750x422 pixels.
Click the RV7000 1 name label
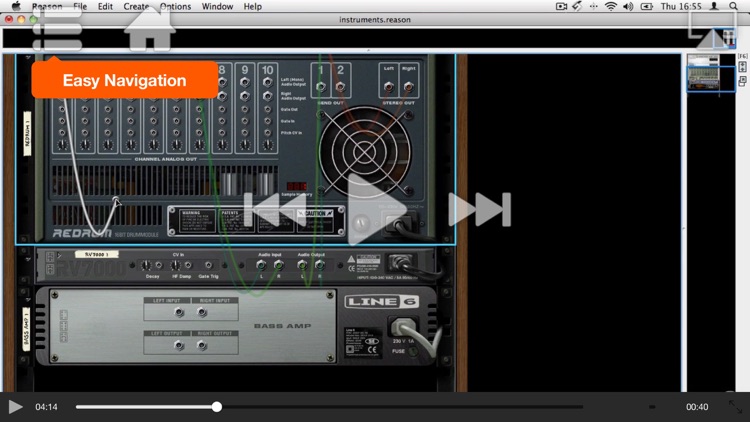[97, 255]
